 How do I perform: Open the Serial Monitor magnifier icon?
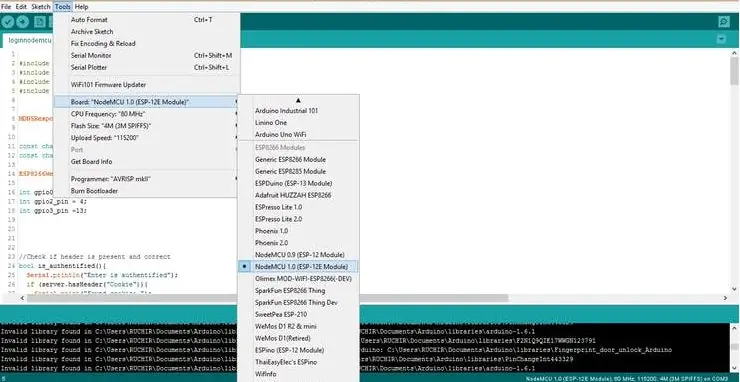(723, 22)
